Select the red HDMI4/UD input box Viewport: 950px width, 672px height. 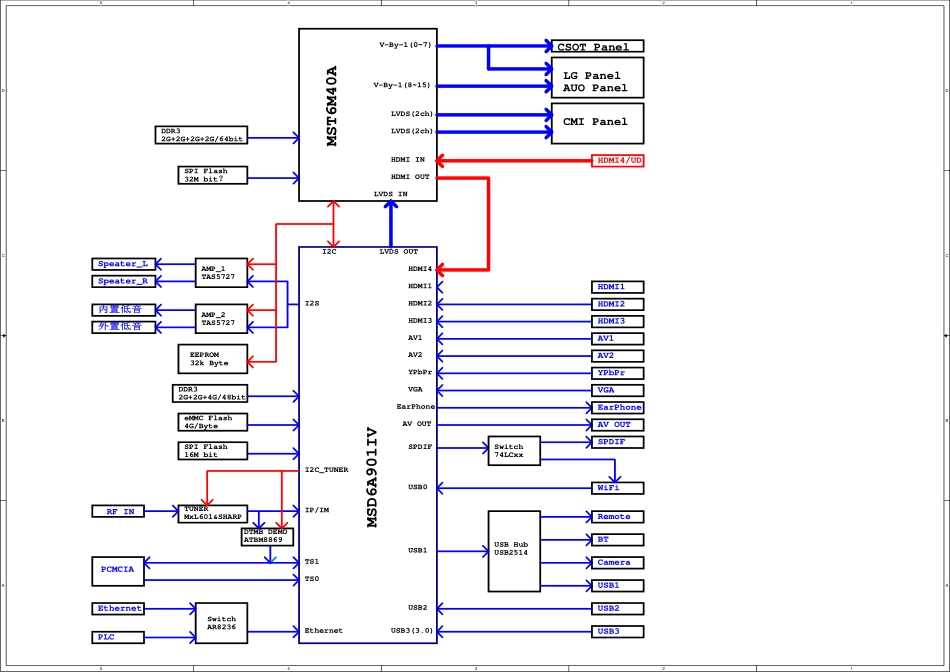coord(619,160)
